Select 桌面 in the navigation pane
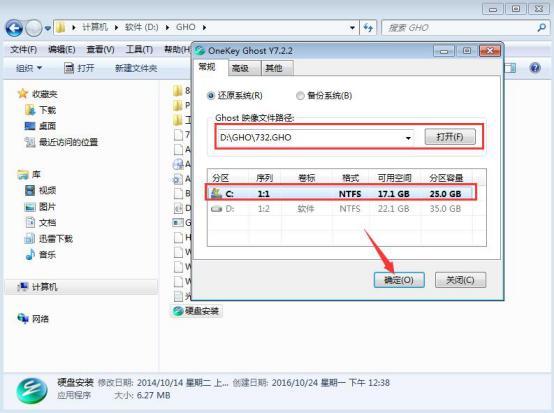The width and height of the screenshot is (554, 413). pos(41,126)
